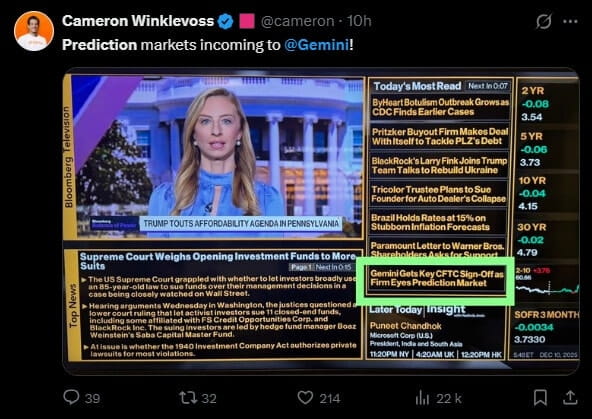Click the 10h timestamp

(x=359, y=21)
